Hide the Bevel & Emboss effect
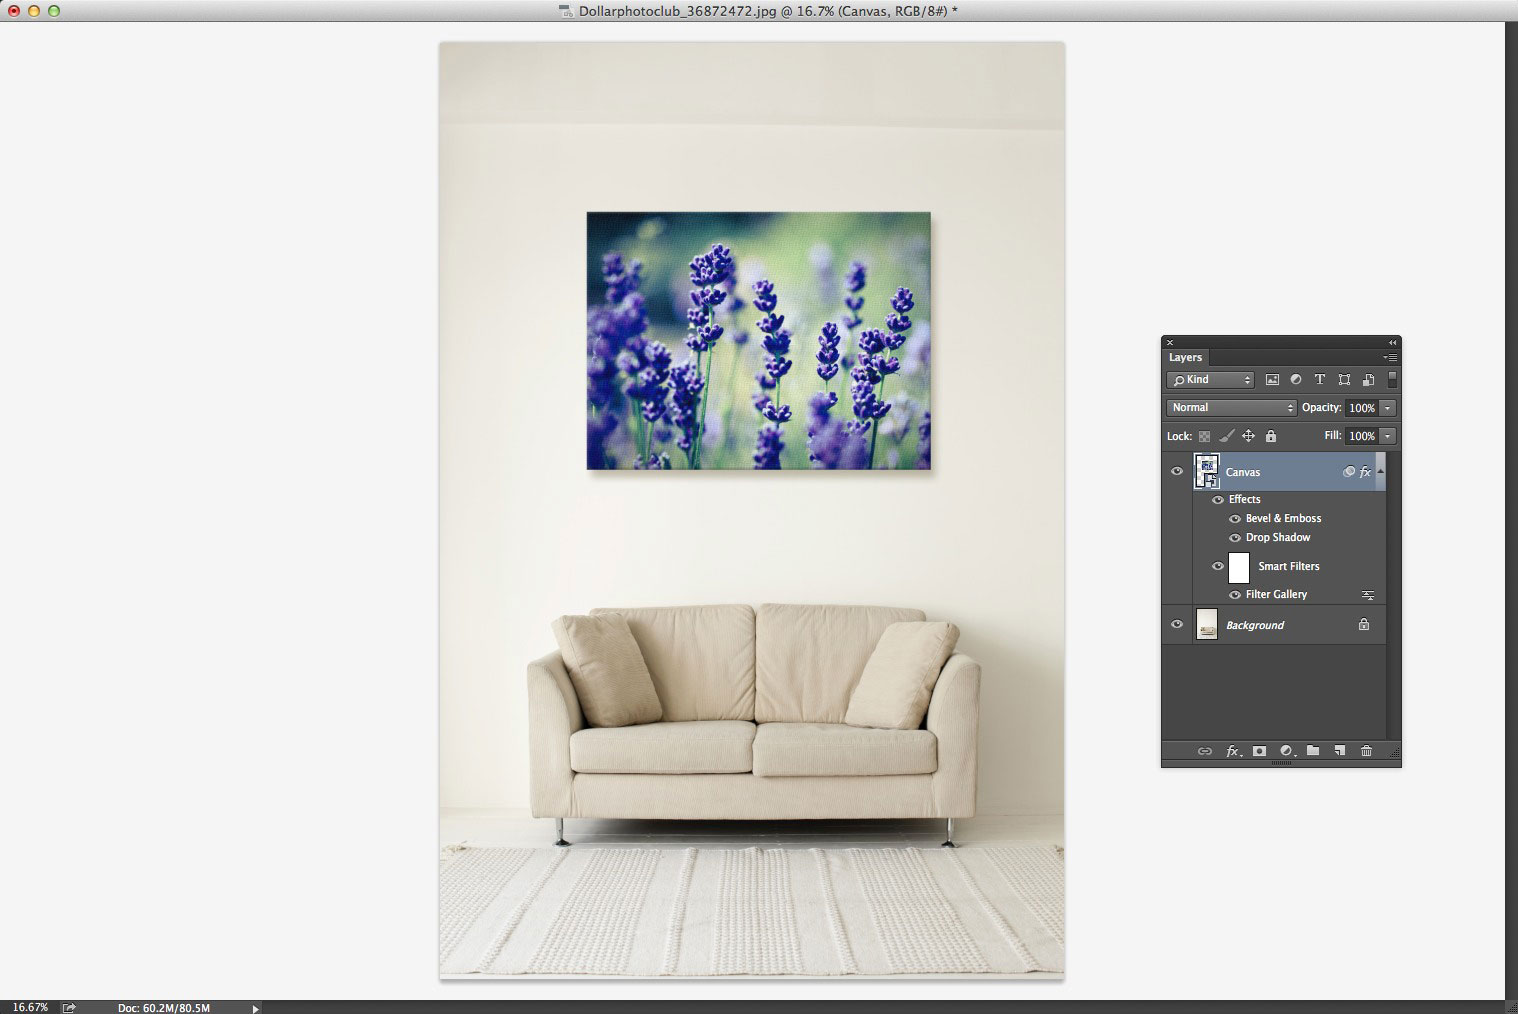This screenshot has height=1014, width=1518. 1235,519
